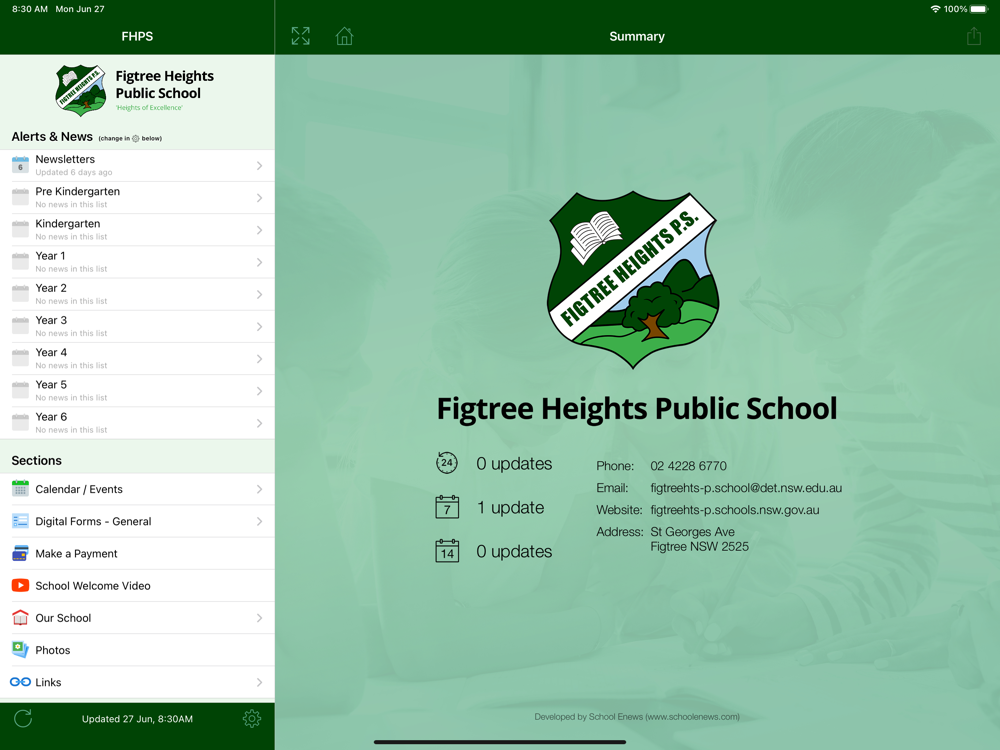Expand Our School row chevron
The width and height of the screenshot is (1000, 750).
click(260, 618)
